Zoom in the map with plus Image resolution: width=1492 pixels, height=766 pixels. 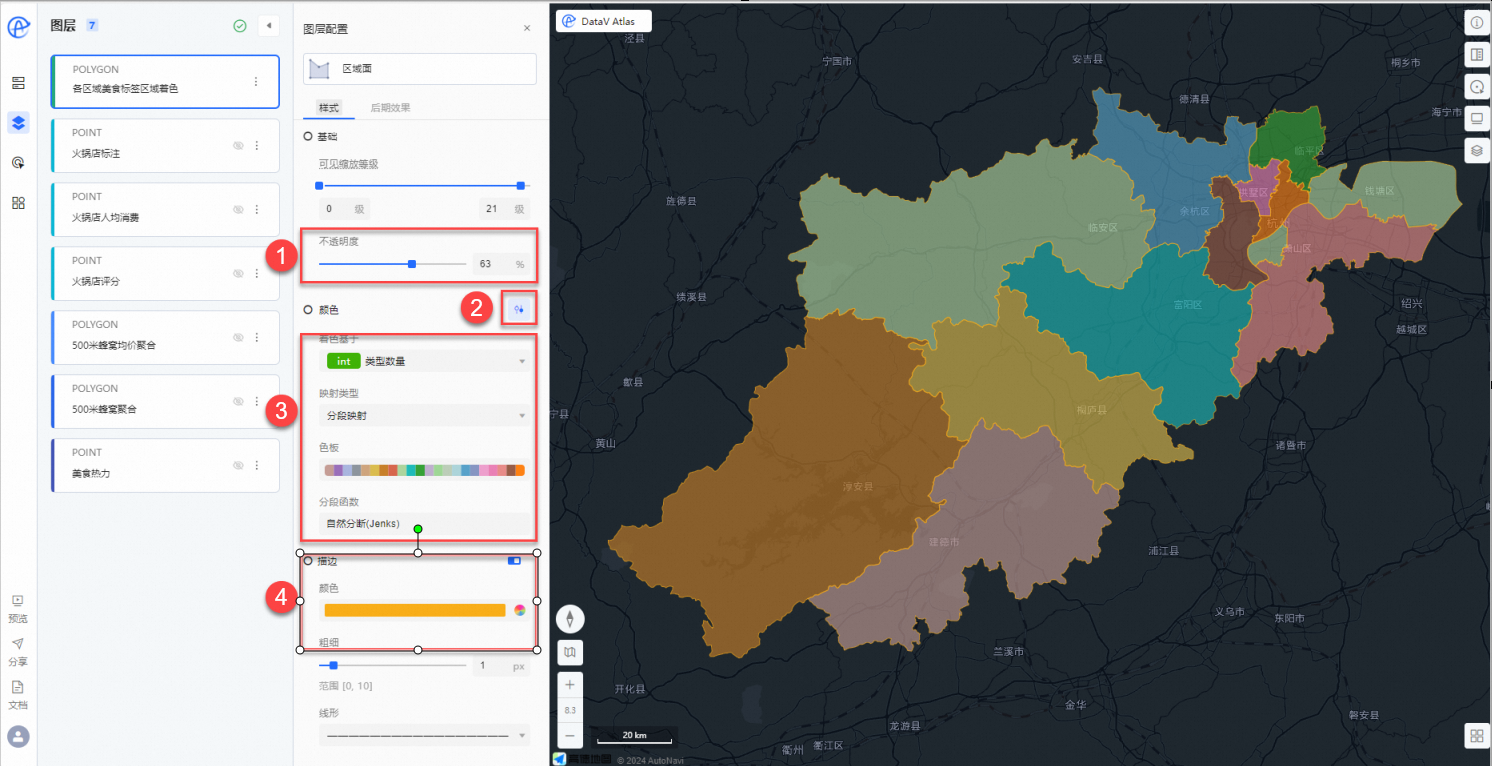[x=570, y=685]
